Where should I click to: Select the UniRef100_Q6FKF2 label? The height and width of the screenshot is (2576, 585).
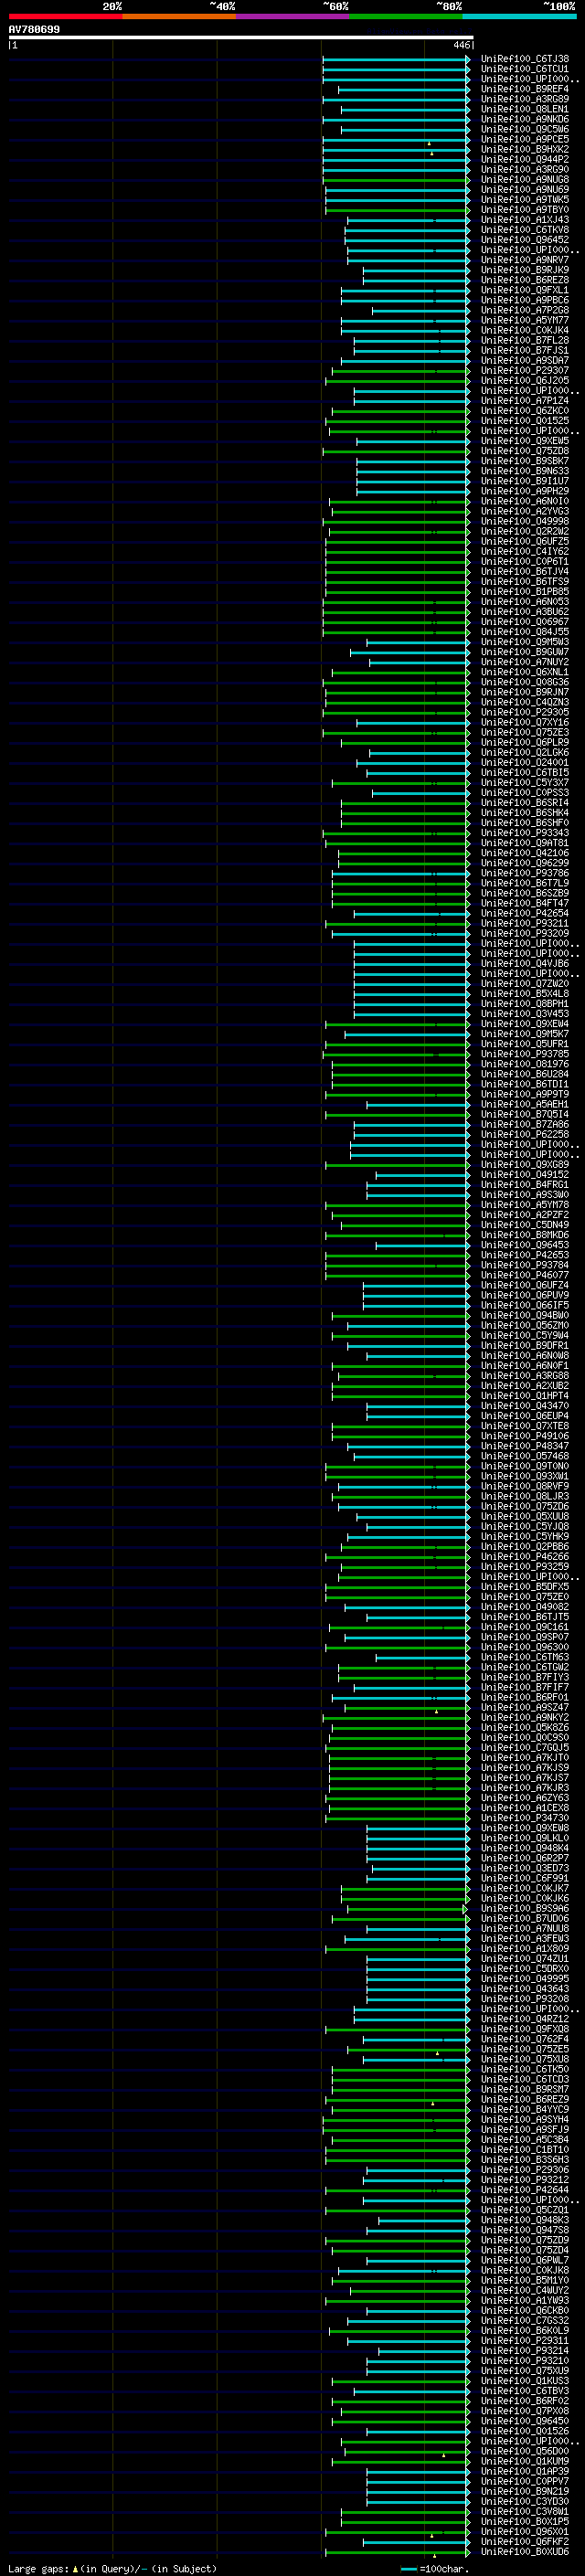[525, 2541]
